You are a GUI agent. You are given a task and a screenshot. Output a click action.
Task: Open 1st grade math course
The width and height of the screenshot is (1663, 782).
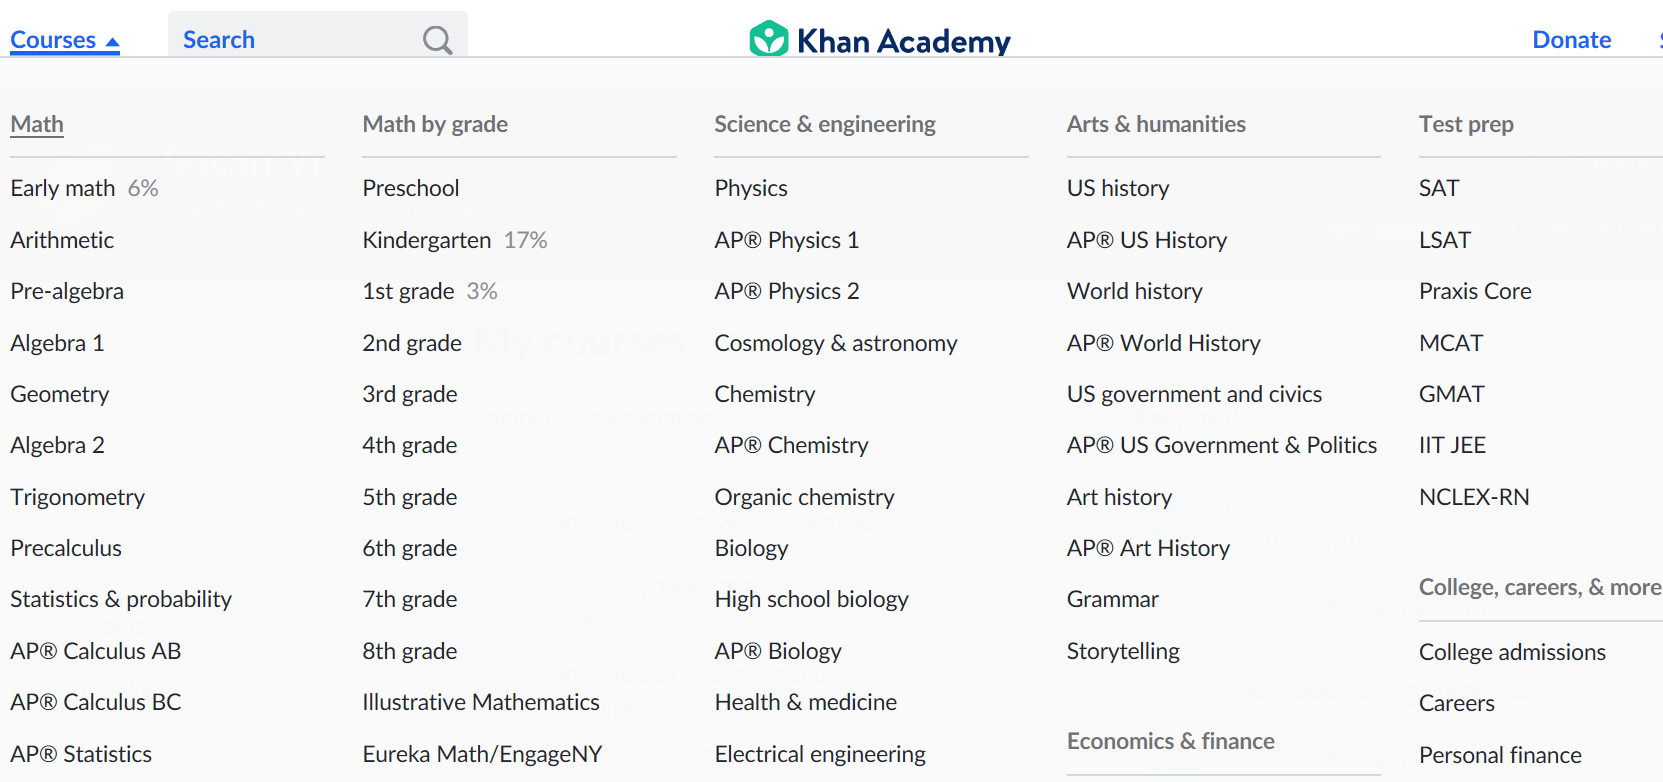coord(408,291)
